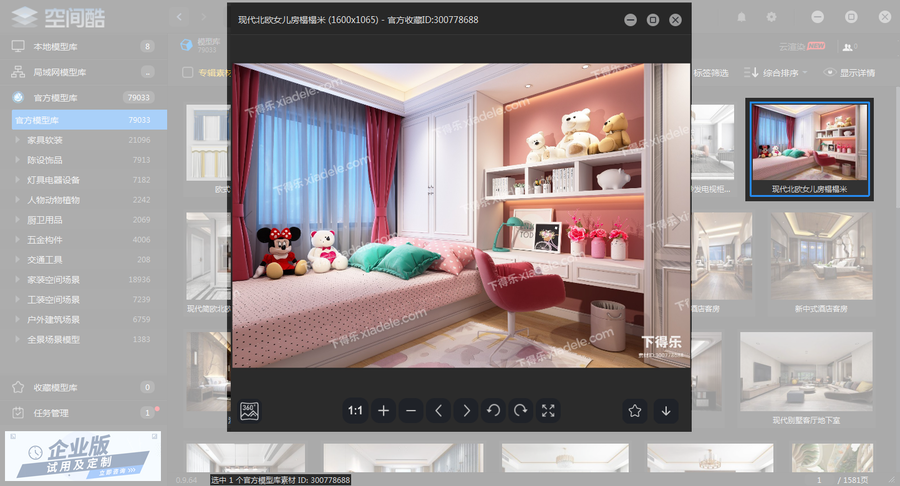Toggle the 专辑素材 checkbox
The height and width of the screenshot is (486, 900).
coord(187,73)
